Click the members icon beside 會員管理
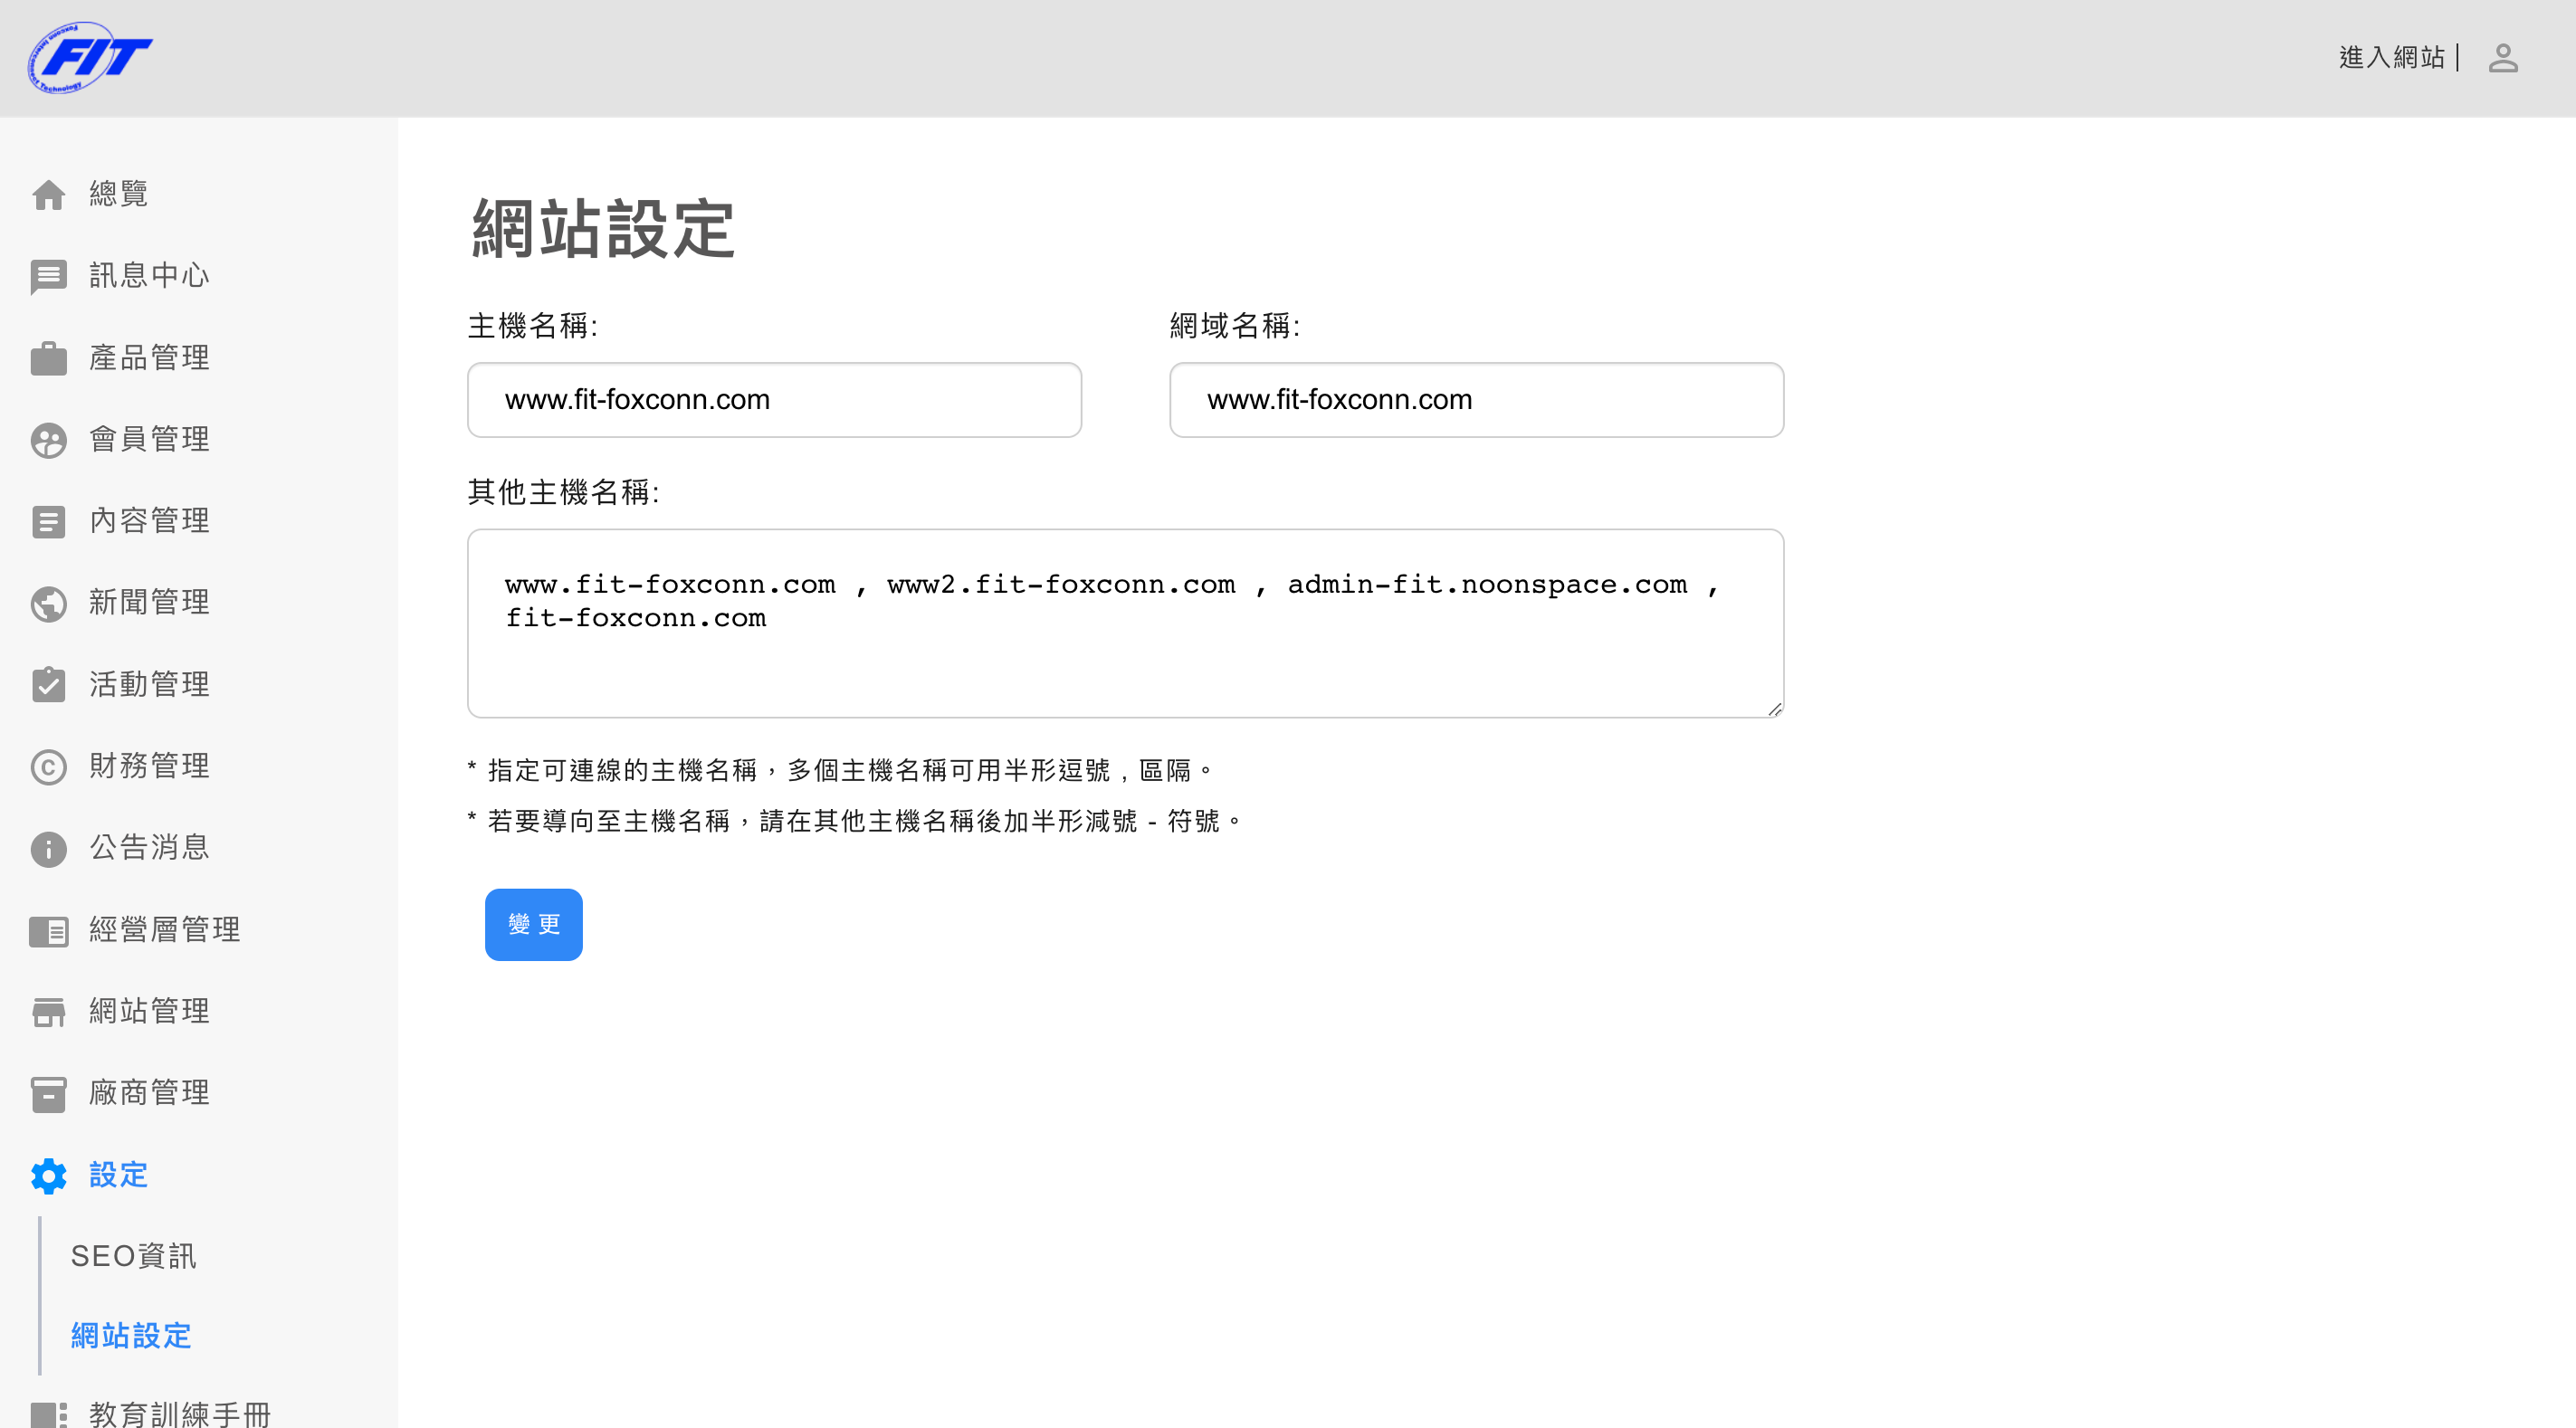2576x1428 pixels. tap(48, 440)
